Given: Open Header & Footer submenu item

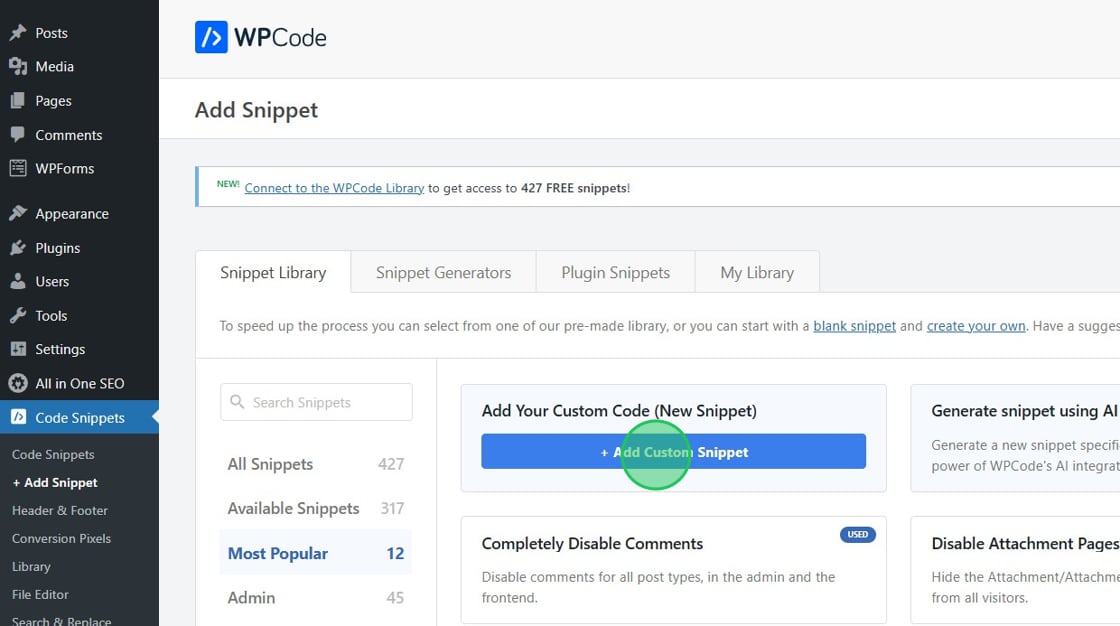Looking at the screenshot, I should pyautogui.click(x=60, y=510).
